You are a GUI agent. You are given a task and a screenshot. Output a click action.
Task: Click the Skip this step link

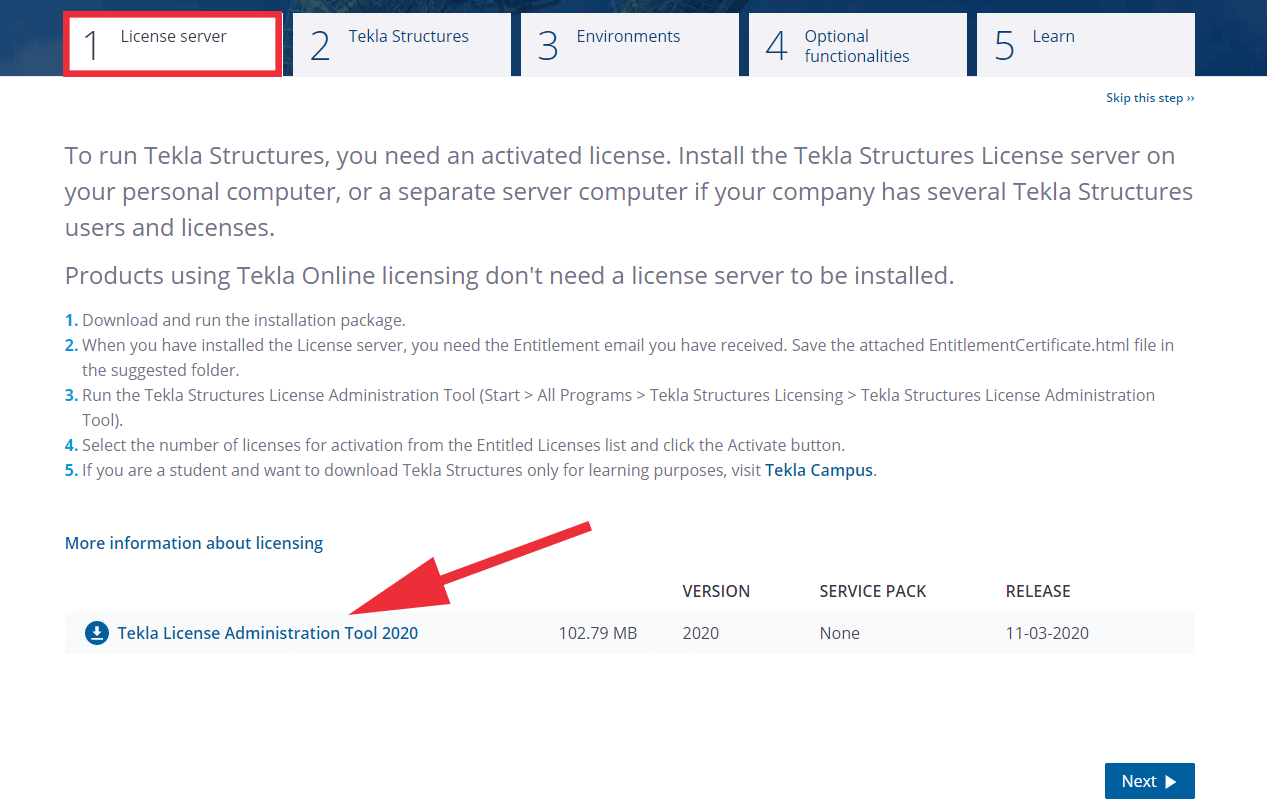pos(1150,98)
